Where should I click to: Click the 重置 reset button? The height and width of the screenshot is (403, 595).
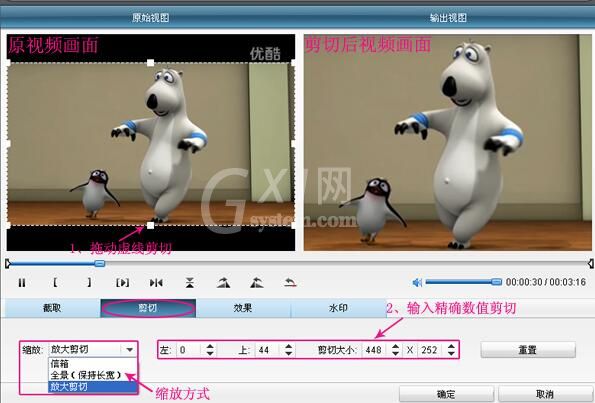point(528,350)
